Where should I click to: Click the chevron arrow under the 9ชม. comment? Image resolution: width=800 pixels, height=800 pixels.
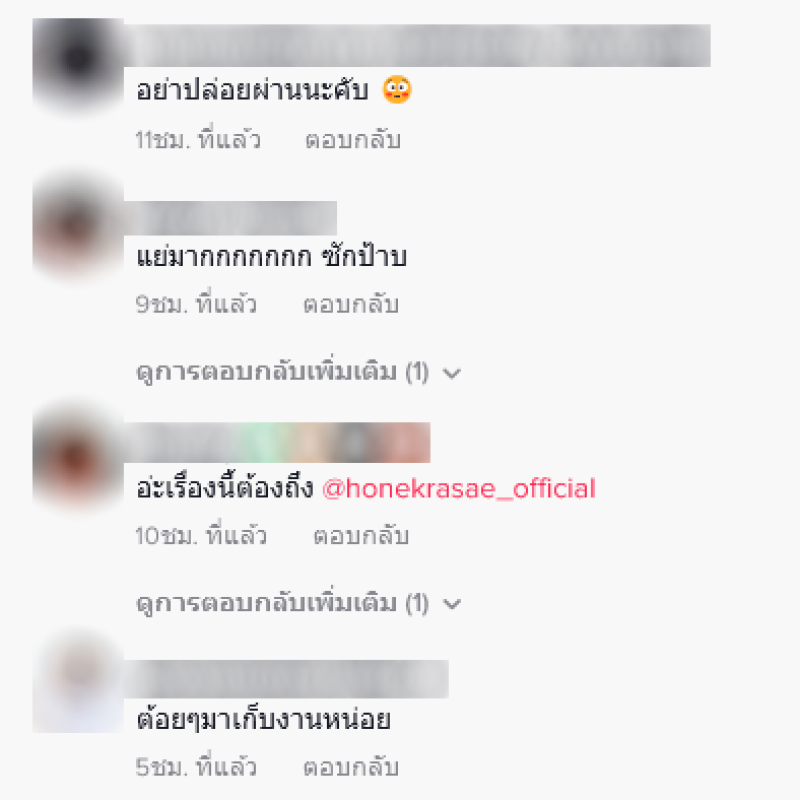(x=452, y=373)
